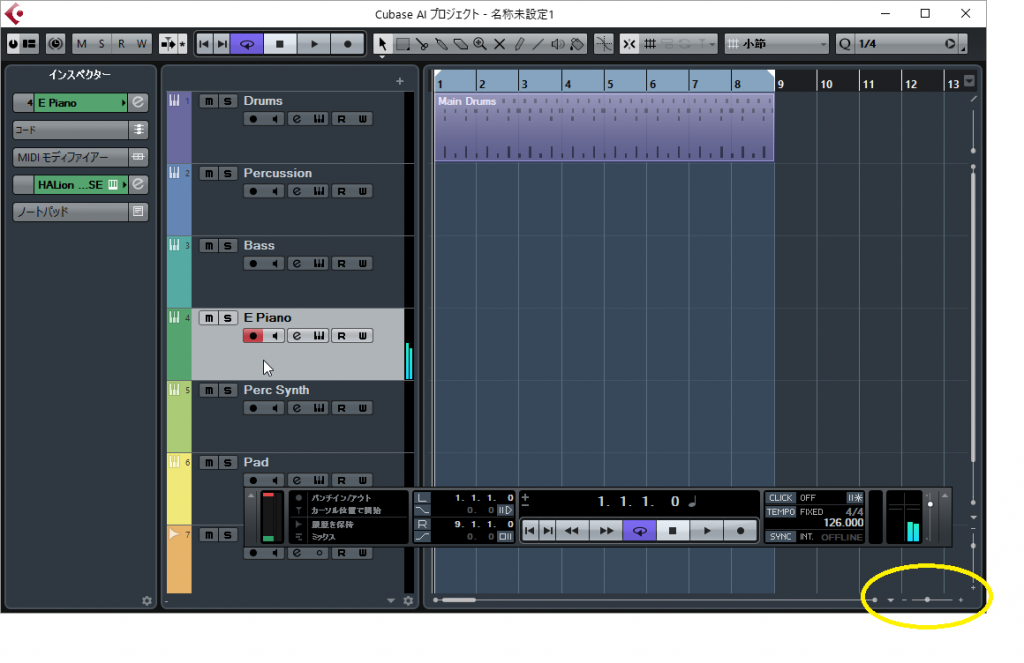Click global Mute M button in toolbar
Viewport: 1024px width, 663px height.
pos(82,44)
